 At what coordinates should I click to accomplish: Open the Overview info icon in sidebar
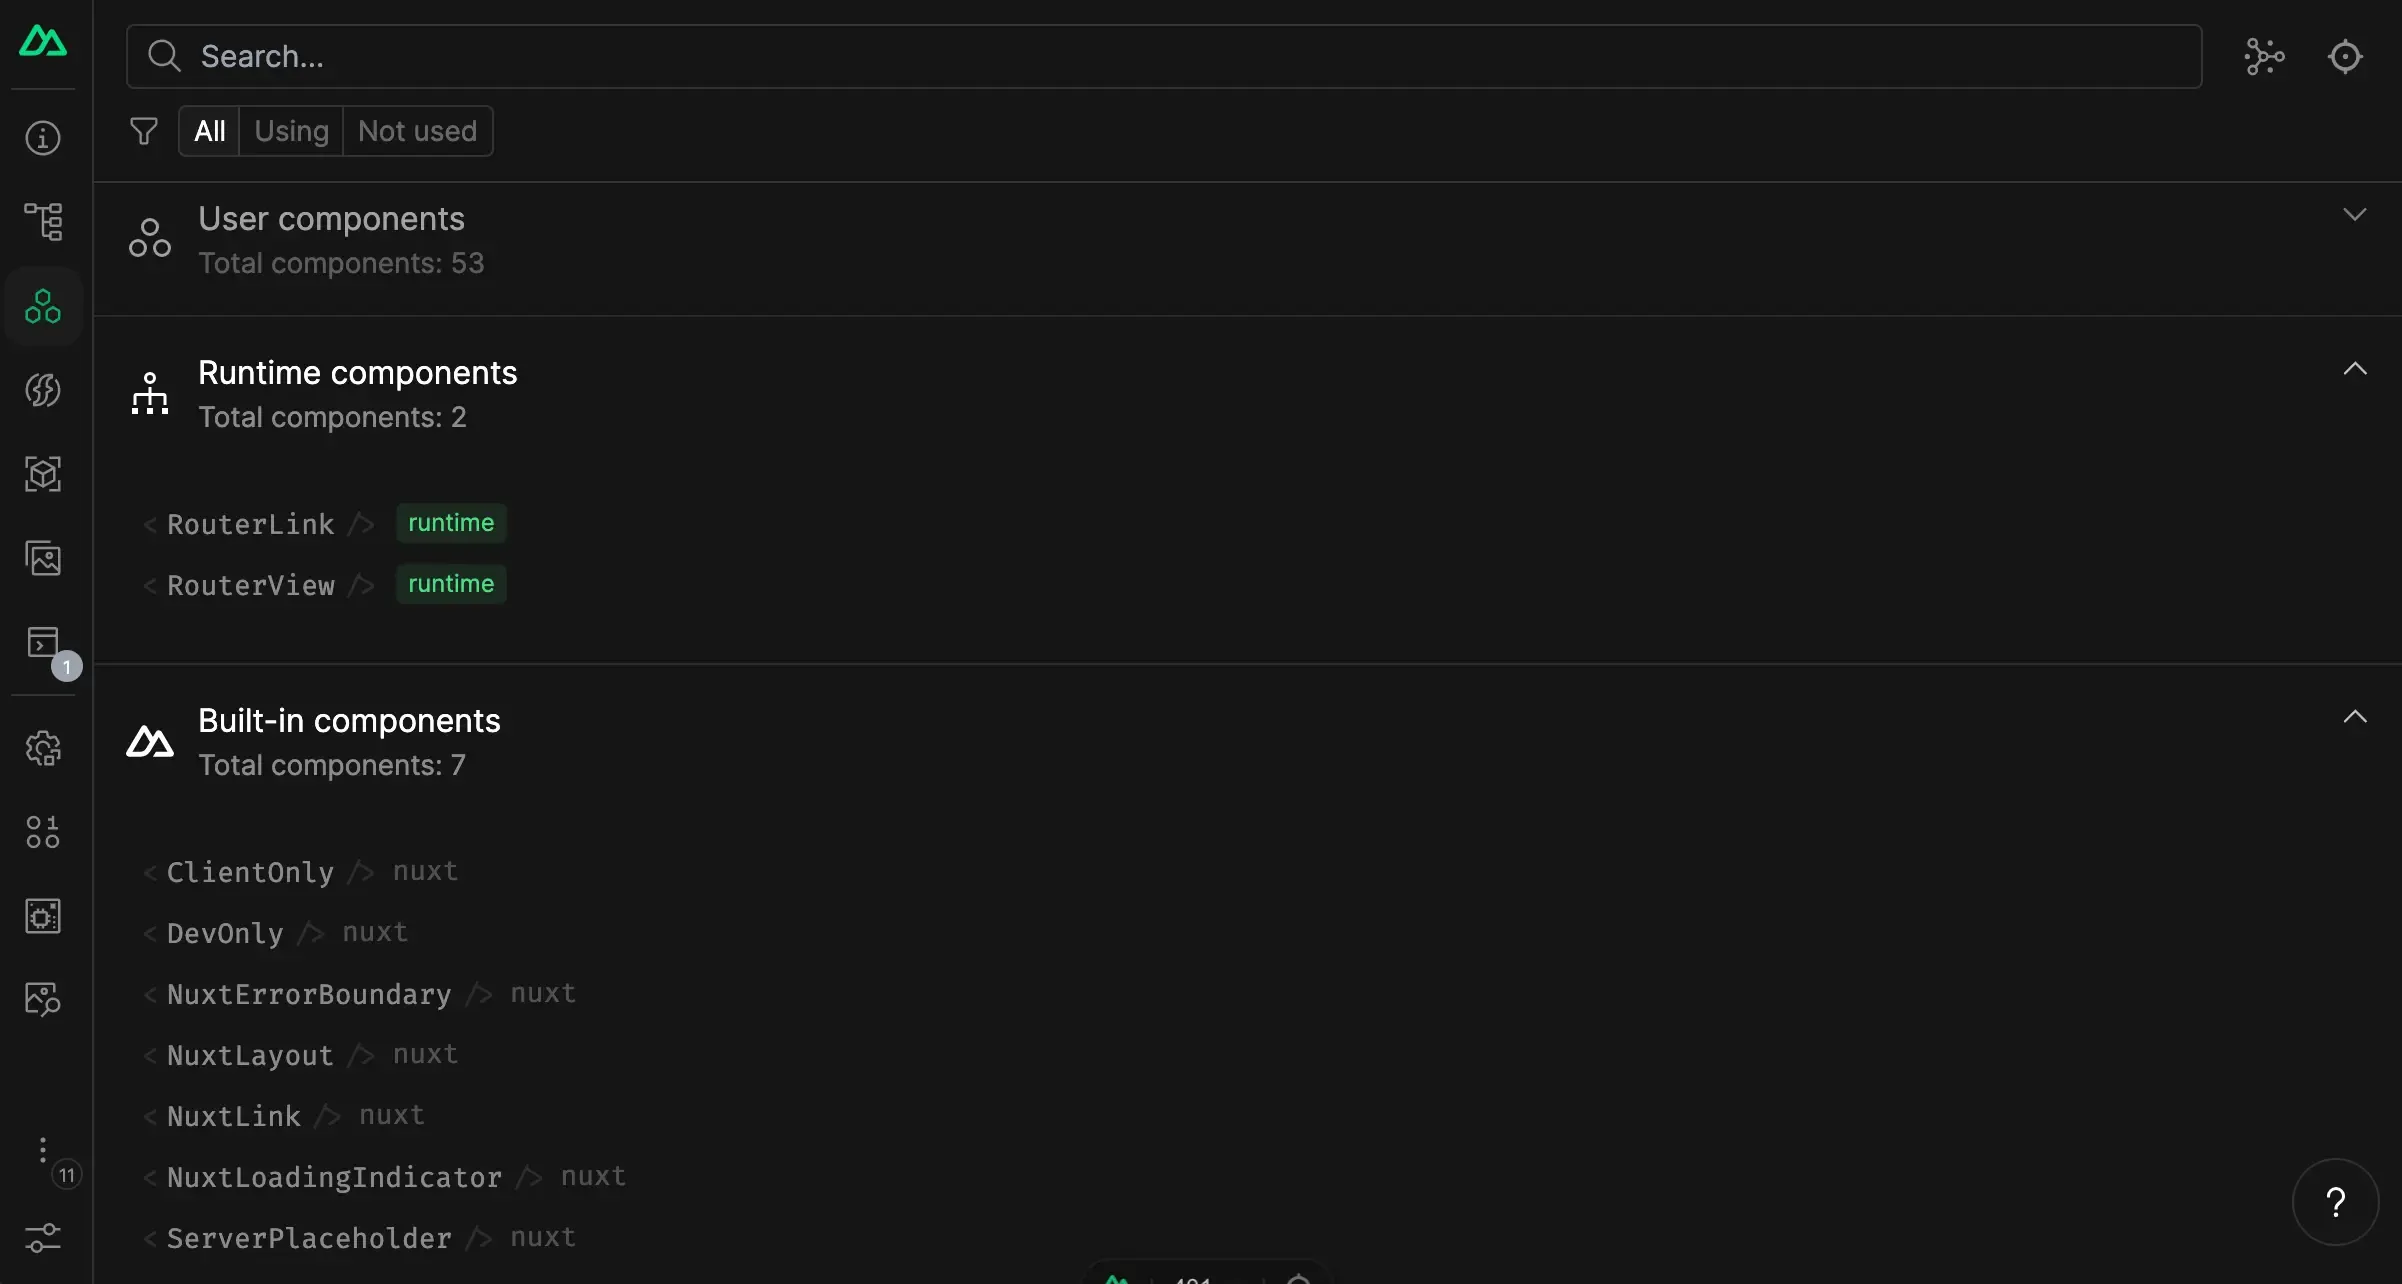pyautogui.click(x=43, y=138)
